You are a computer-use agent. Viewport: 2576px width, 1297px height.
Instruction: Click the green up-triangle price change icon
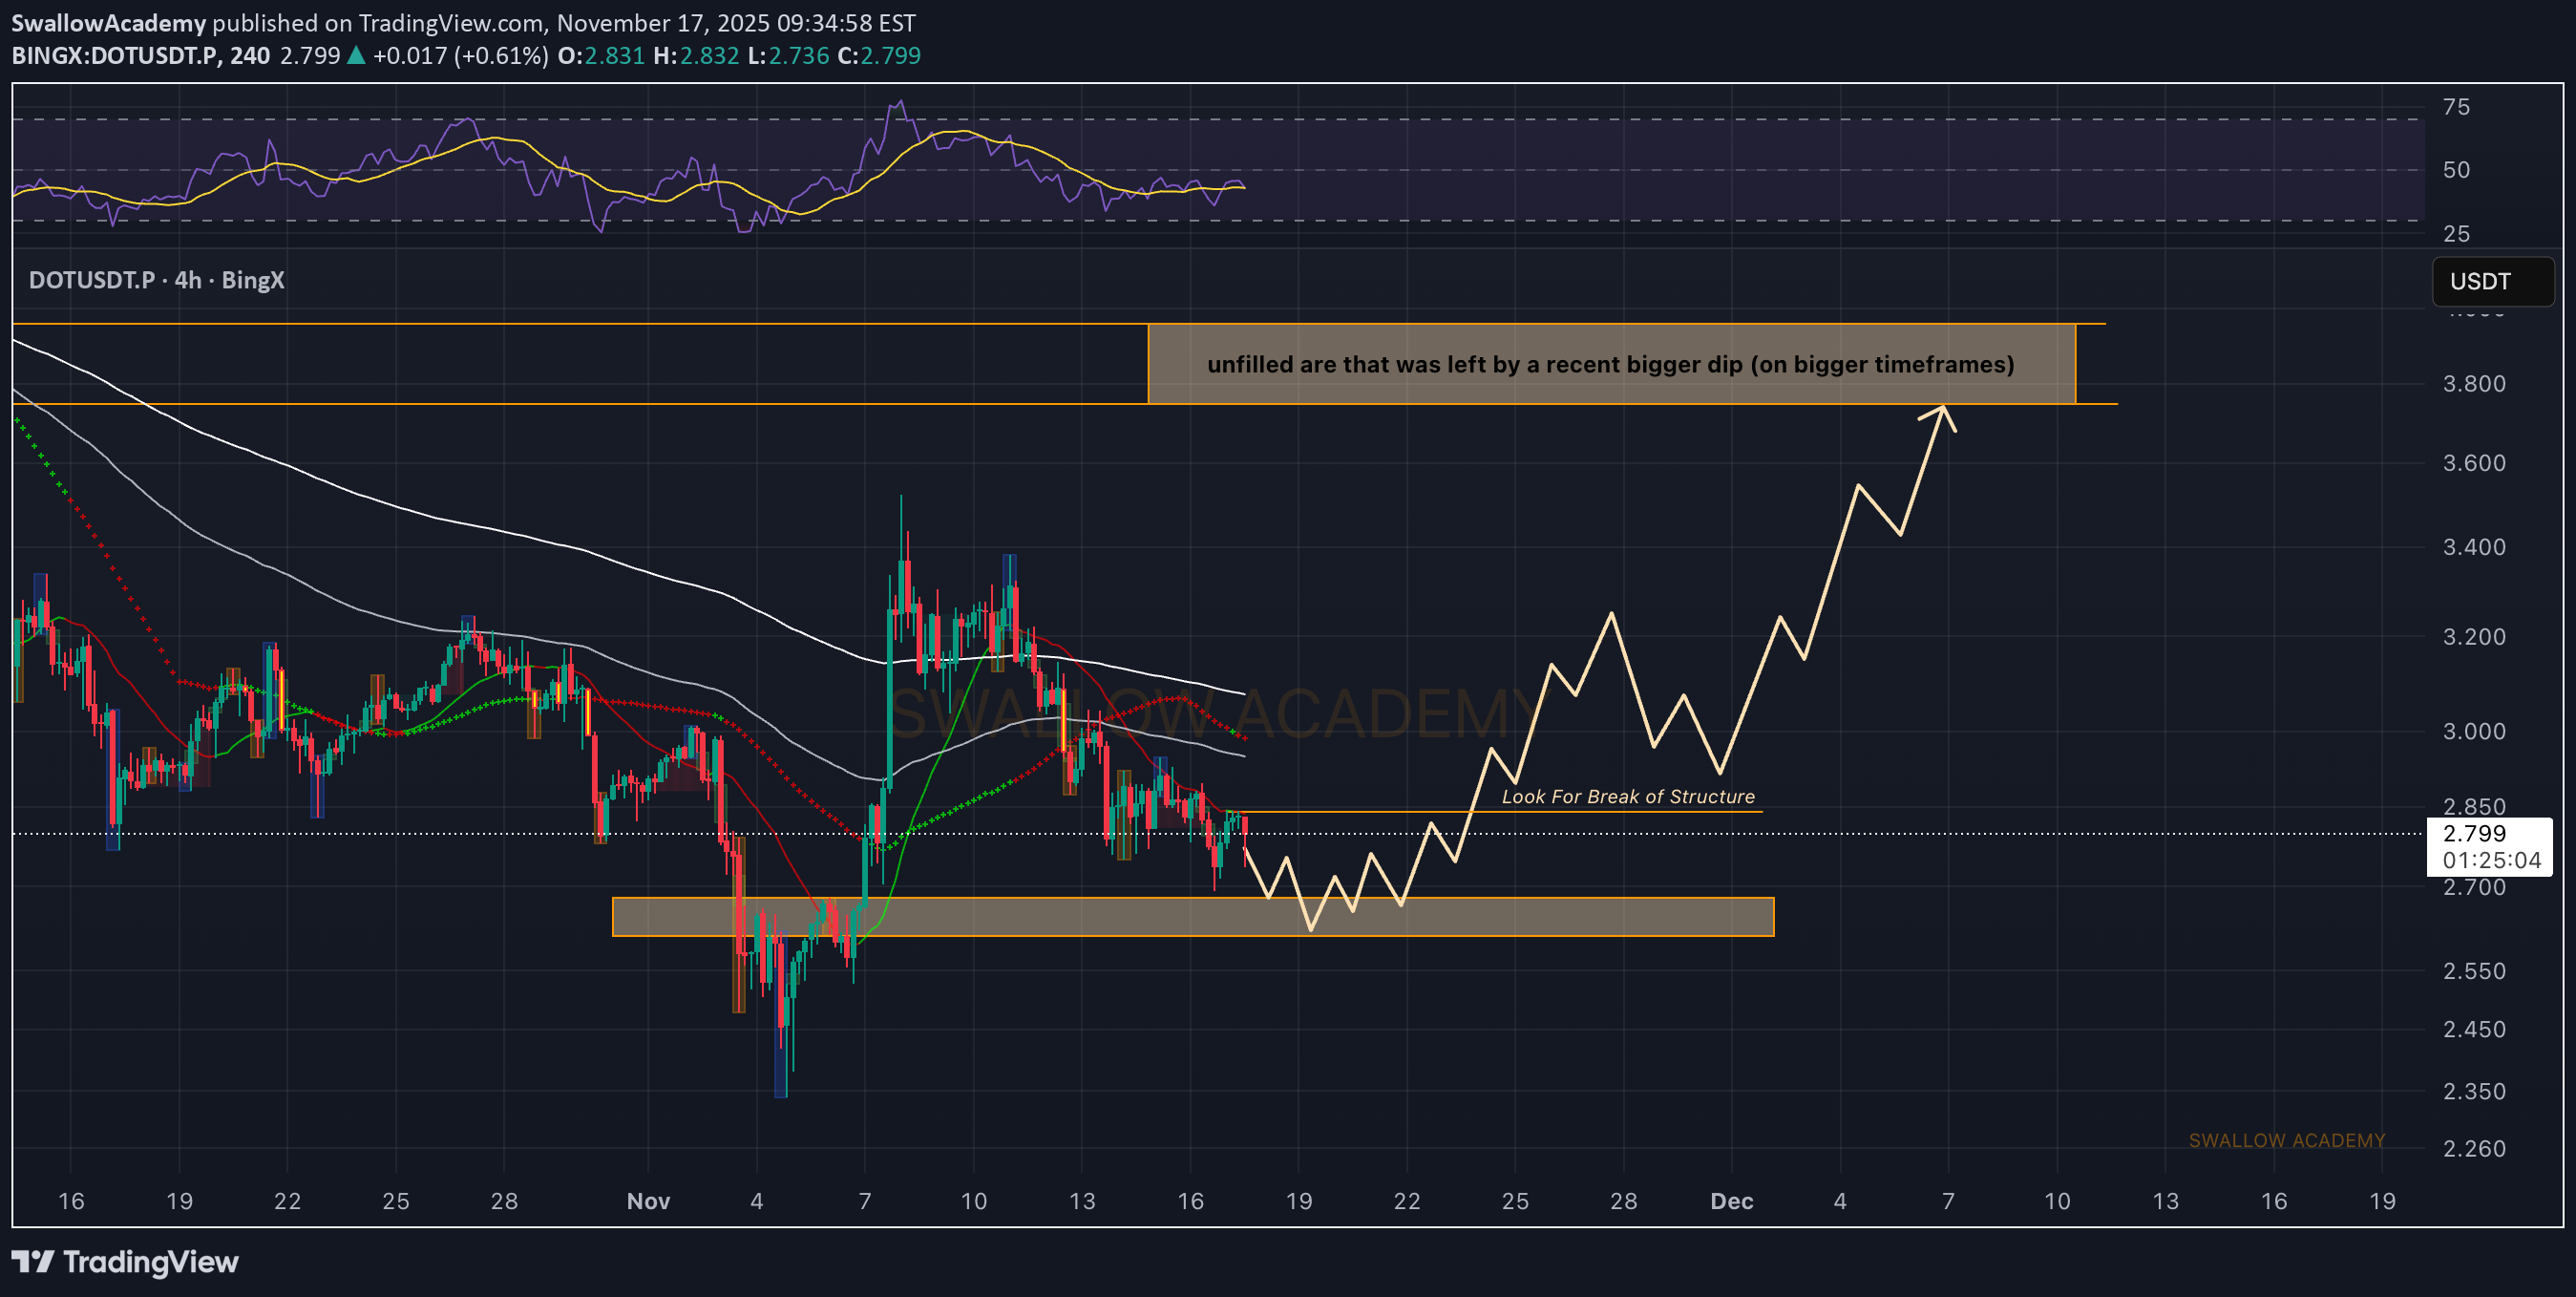point(355,56)
